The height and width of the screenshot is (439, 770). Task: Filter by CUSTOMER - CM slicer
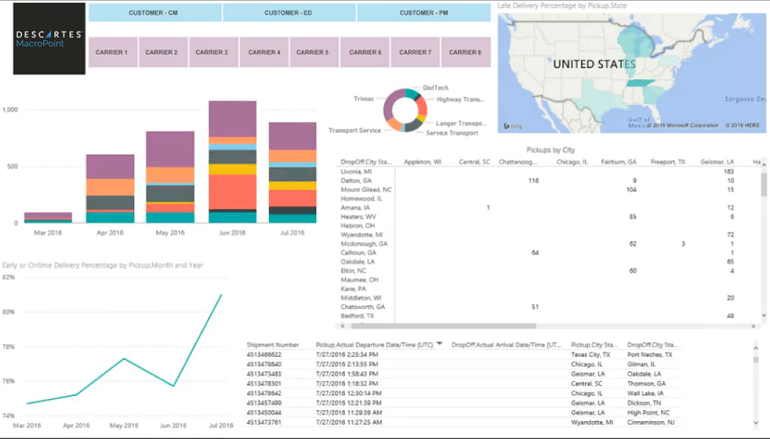[155, 13]
